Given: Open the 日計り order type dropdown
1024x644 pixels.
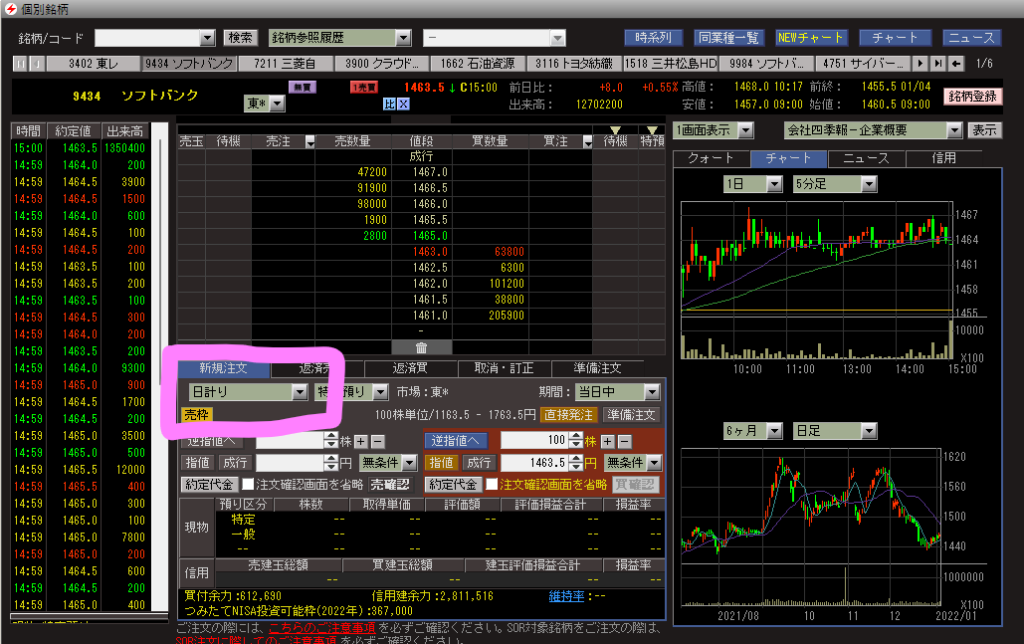Looking at the screenshot, I should tap(299, 392).
